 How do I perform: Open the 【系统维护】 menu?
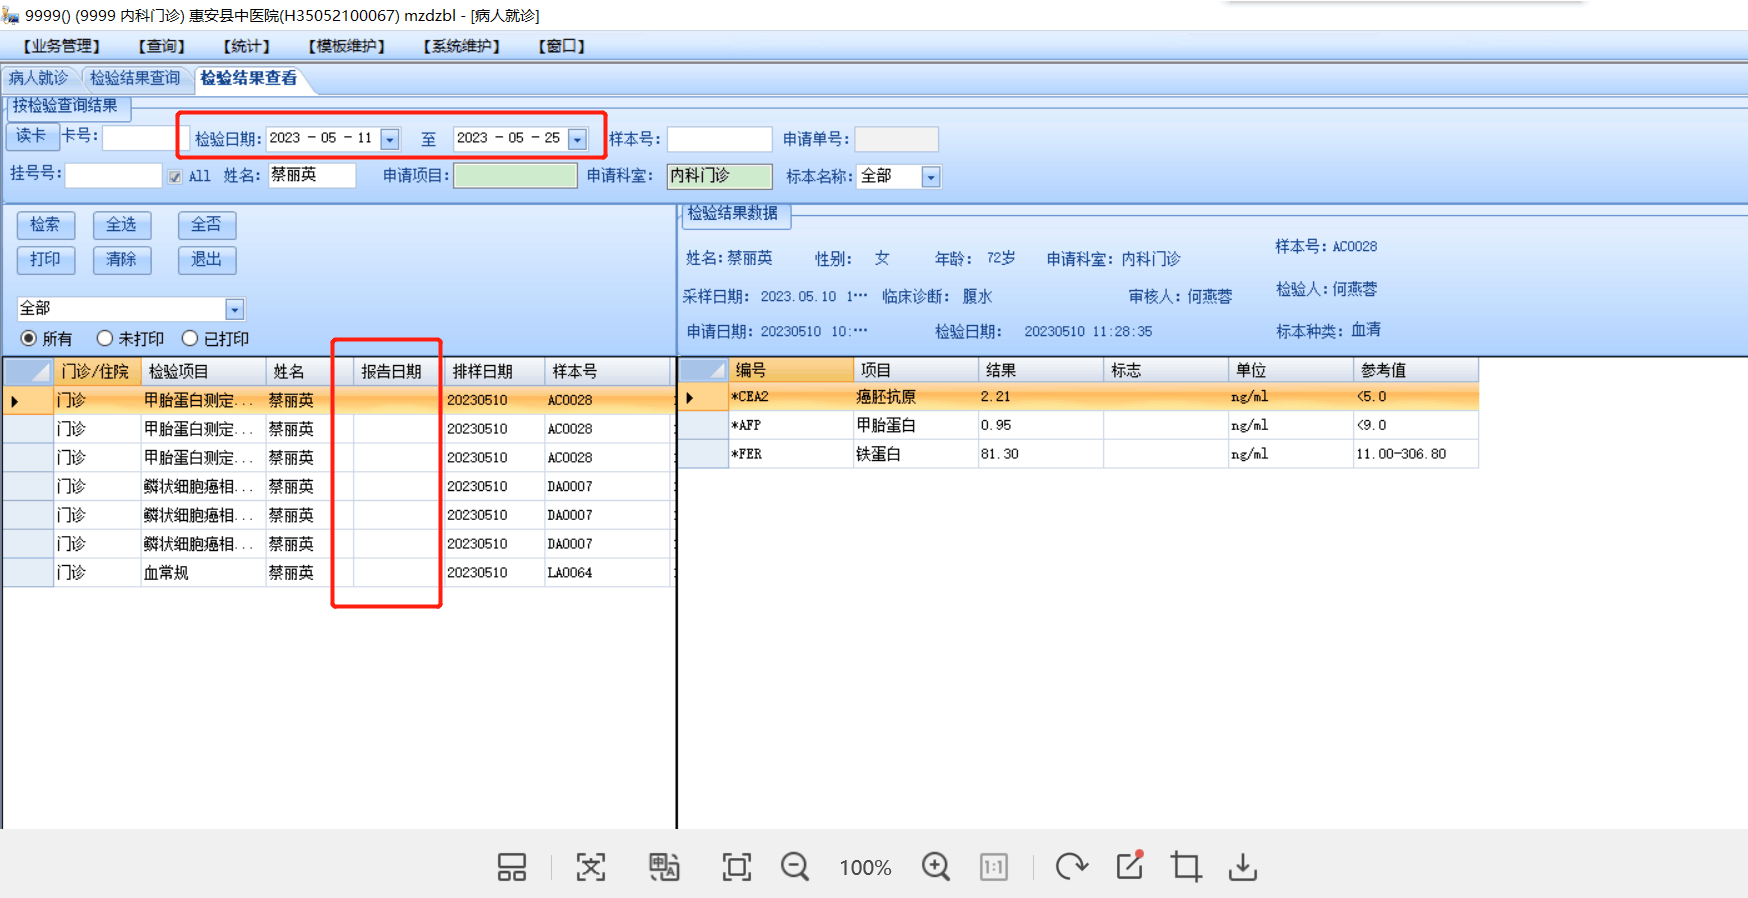(461, 46)
